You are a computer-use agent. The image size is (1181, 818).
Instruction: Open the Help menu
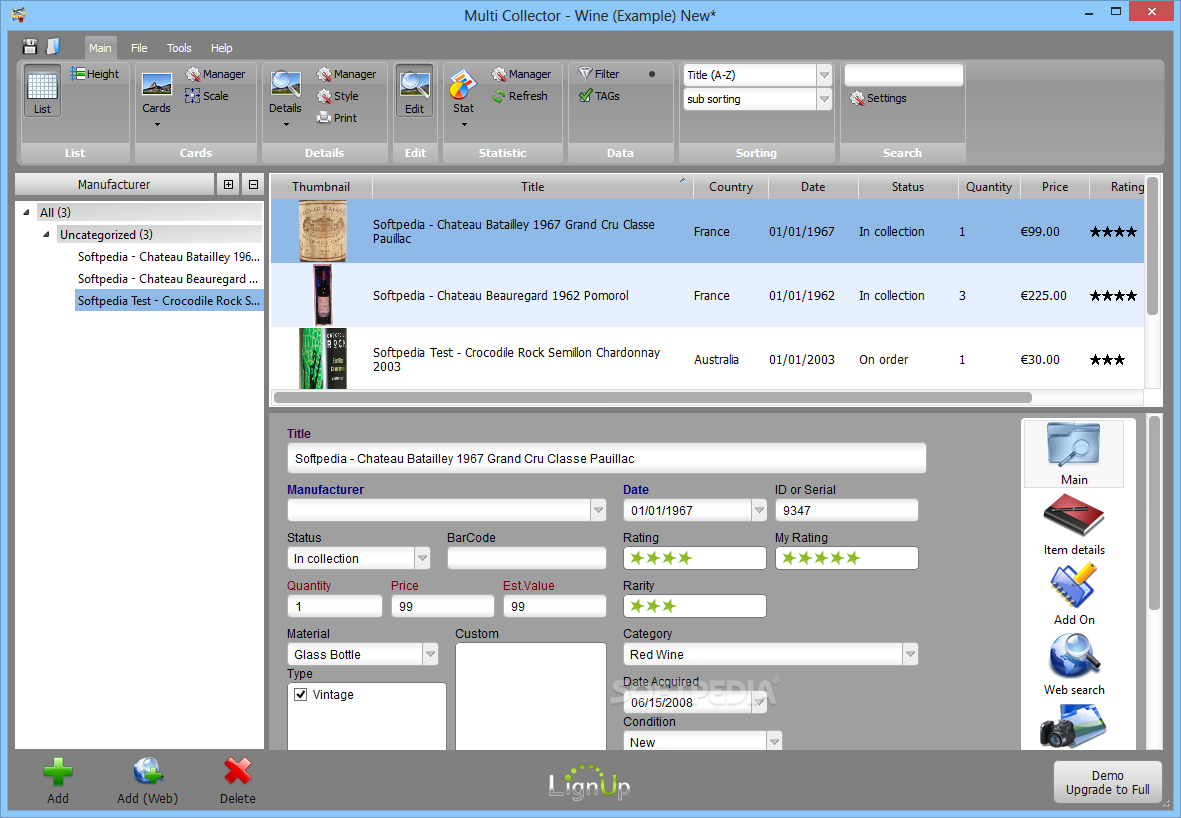(x=221, y=47)
